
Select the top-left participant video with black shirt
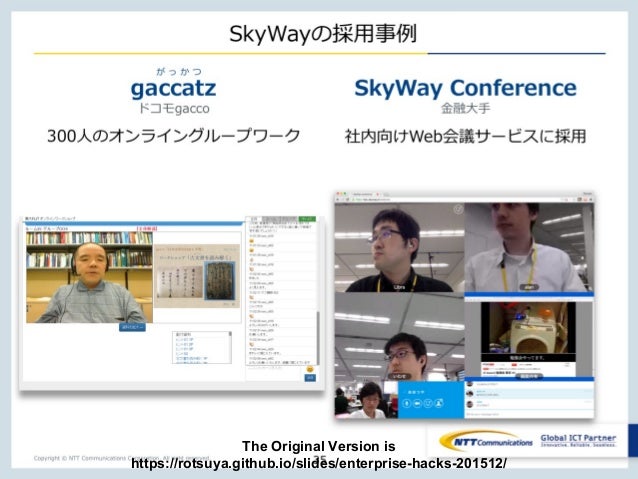(399, 247)
